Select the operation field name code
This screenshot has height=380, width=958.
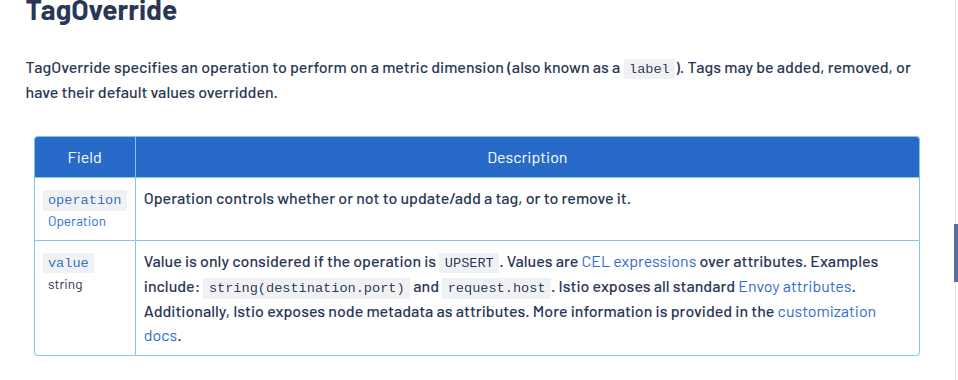85,200
